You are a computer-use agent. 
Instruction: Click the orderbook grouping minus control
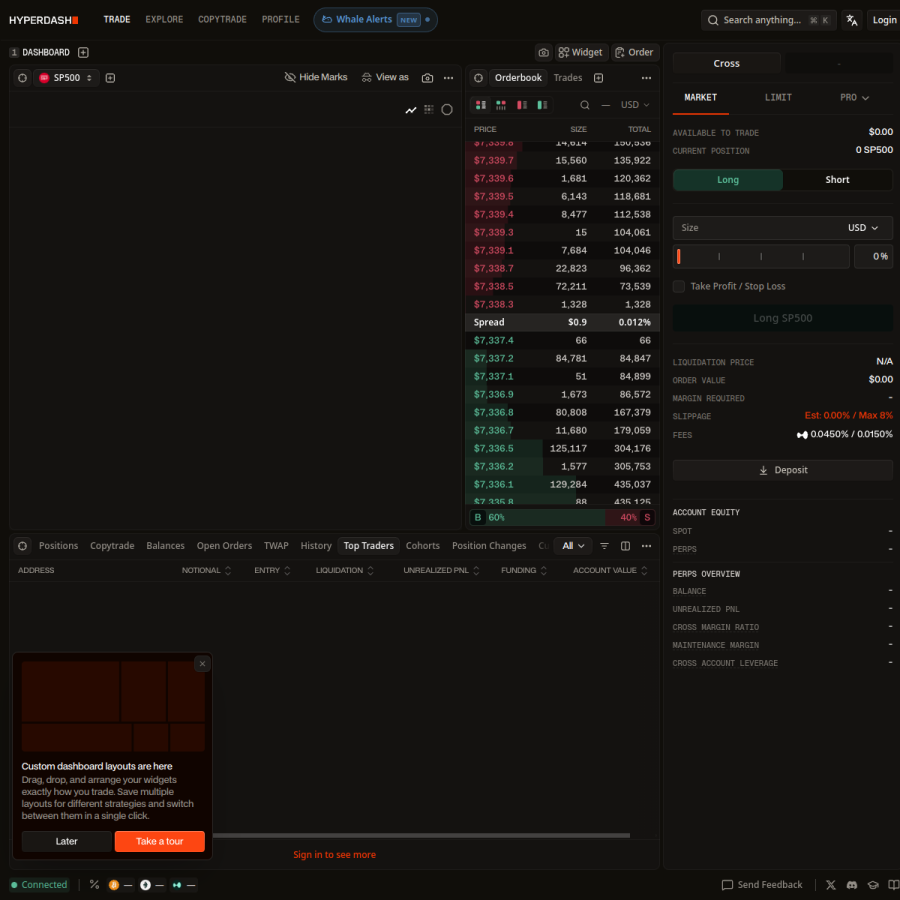606,104
